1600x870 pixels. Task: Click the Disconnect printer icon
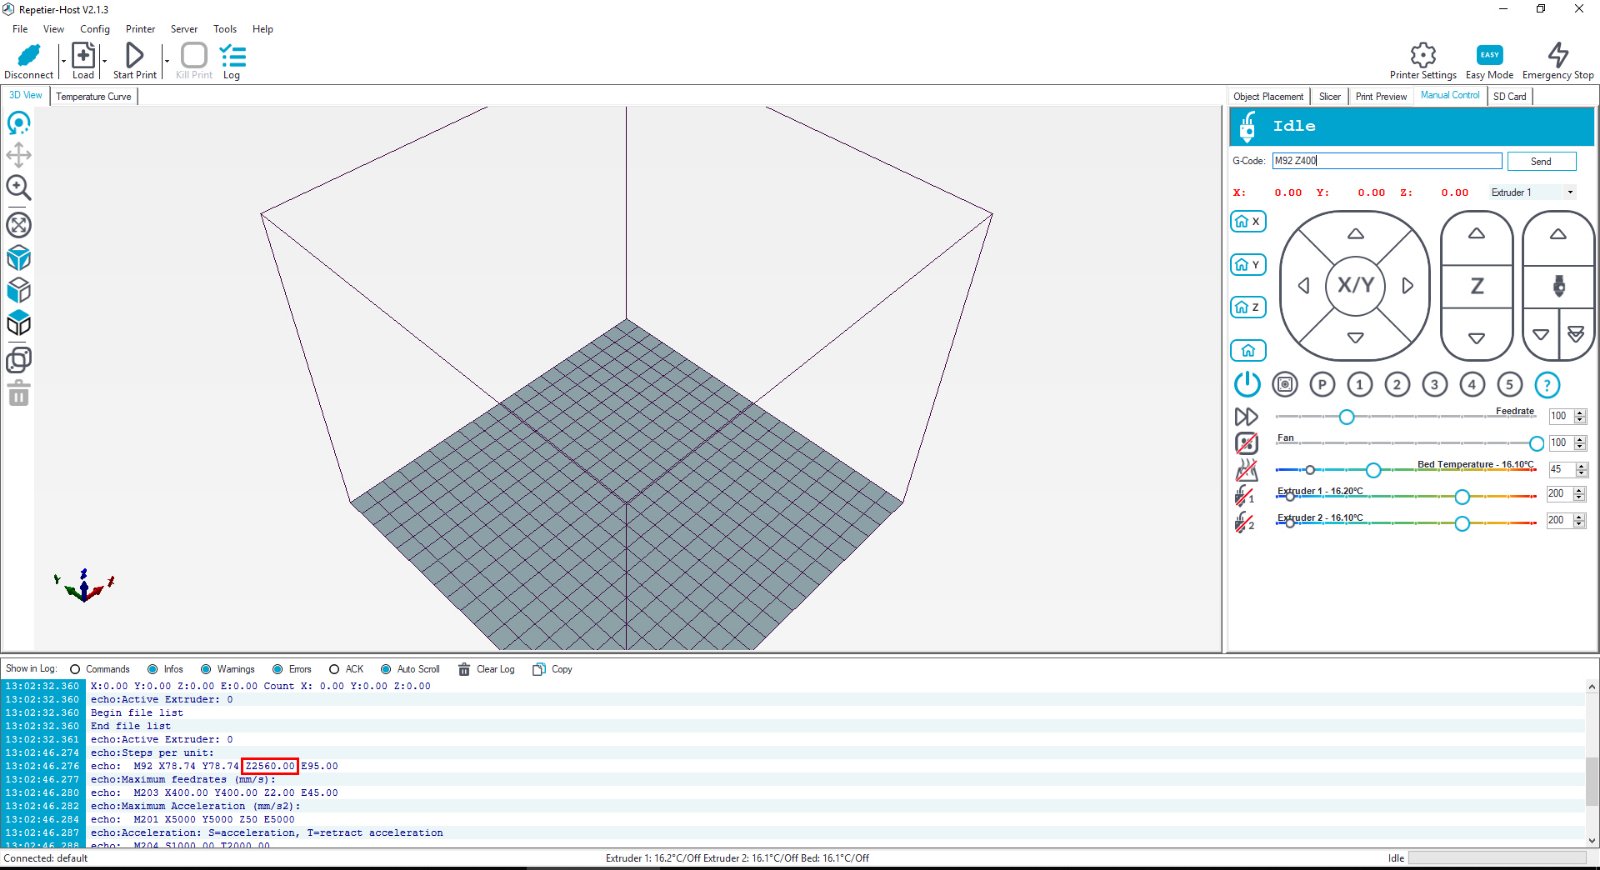(29, 56)
